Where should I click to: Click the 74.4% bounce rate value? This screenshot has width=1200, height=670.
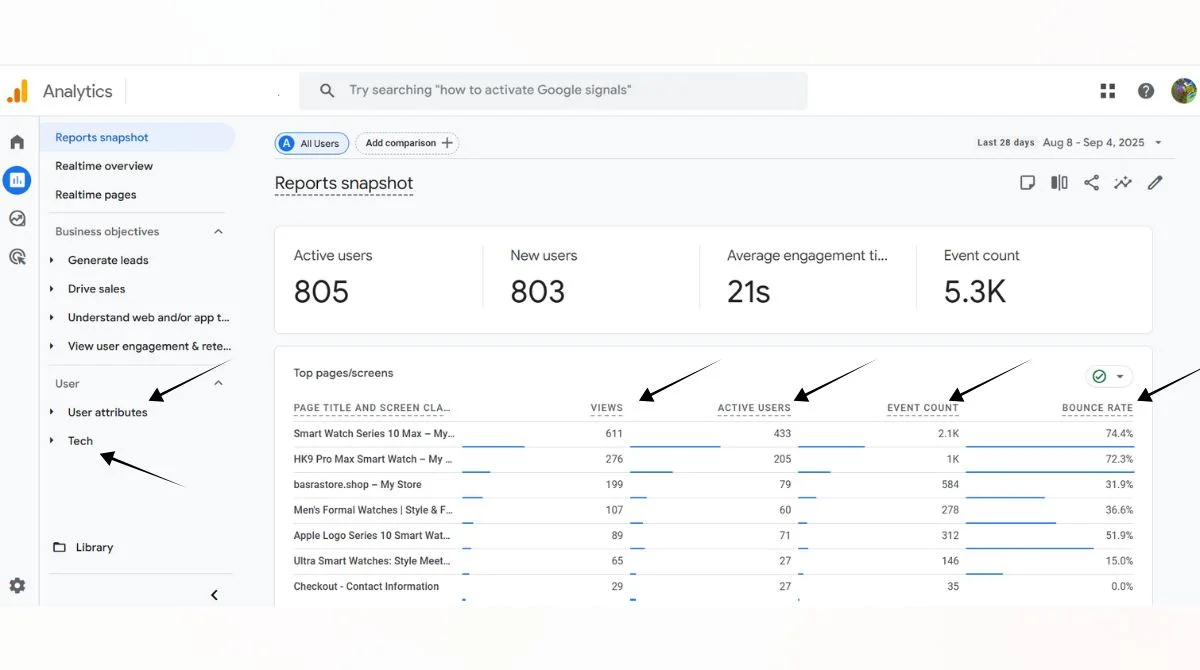[1119, 434]
